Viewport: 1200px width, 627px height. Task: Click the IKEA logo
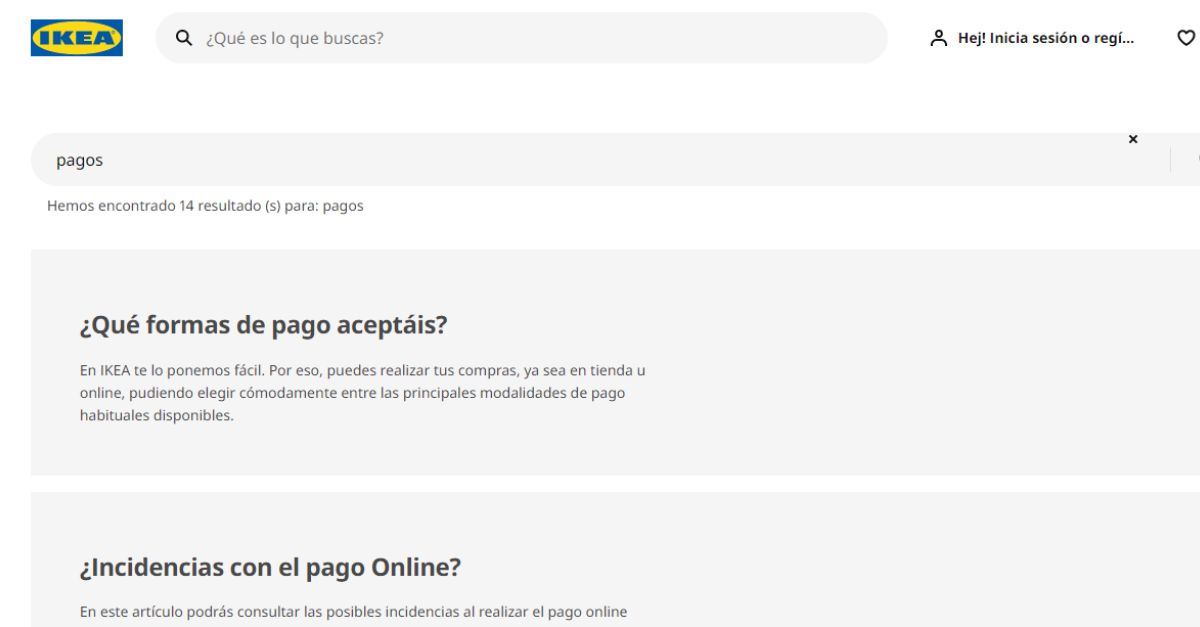click(77, 38)
